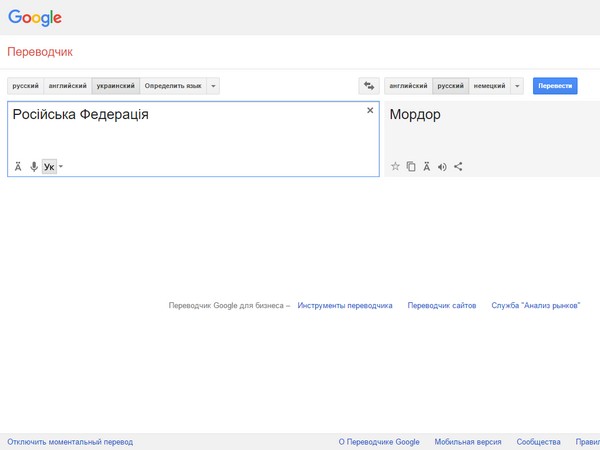Screen dimensions: 600x450
Task: Select украинский as source language
Action: [x=115, y=86]
